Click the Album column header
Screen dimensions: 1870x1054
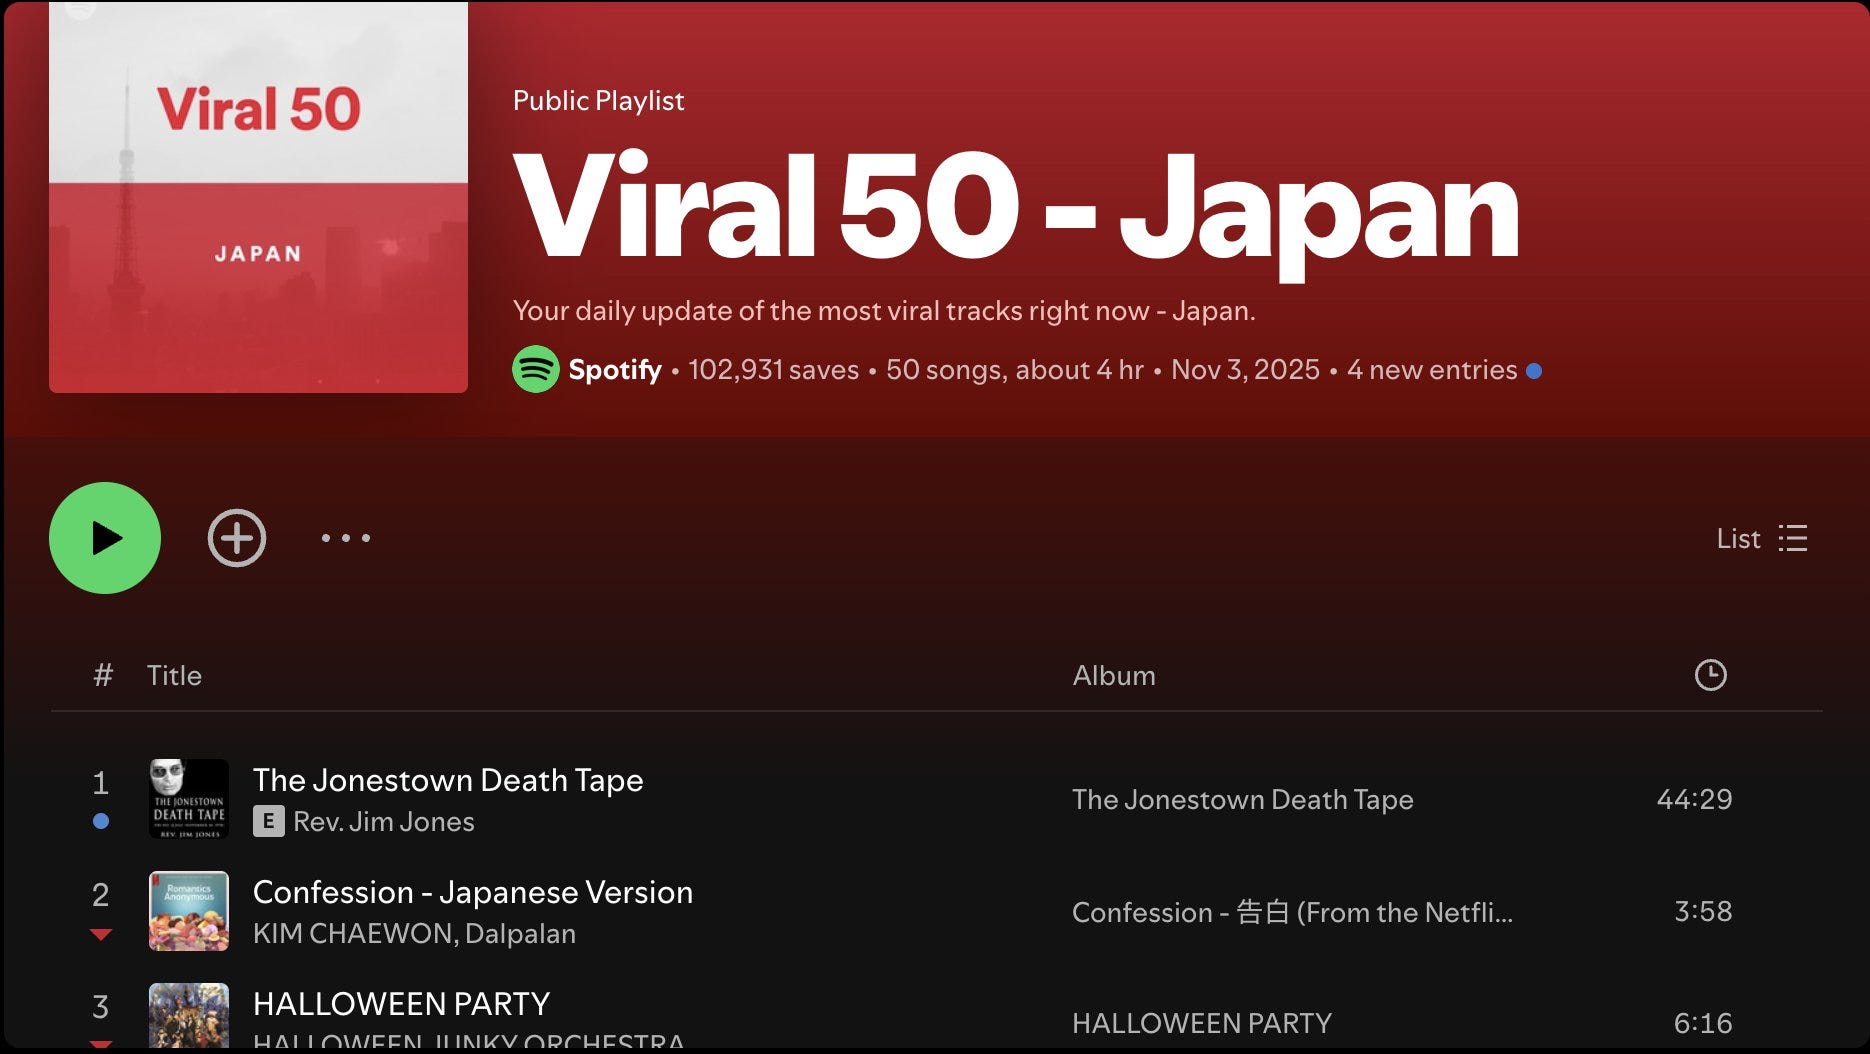click(x=1114, y=675)
